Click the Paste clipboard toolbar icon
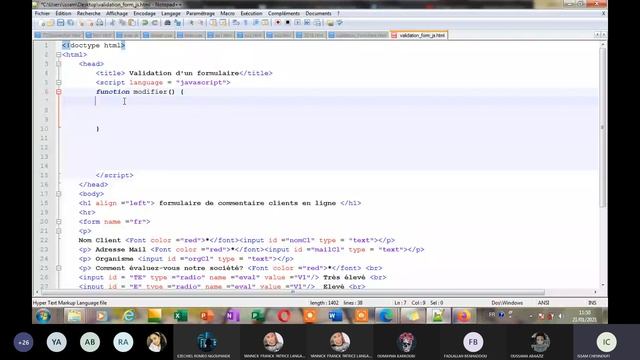 (x=132, y=23)
